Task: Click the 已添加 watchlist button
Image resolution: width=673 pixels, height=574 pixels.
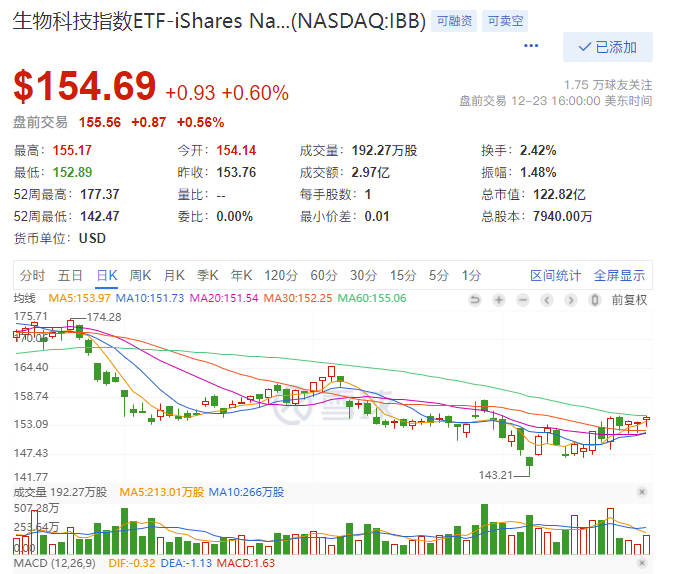Action: [x=608, y=47]
